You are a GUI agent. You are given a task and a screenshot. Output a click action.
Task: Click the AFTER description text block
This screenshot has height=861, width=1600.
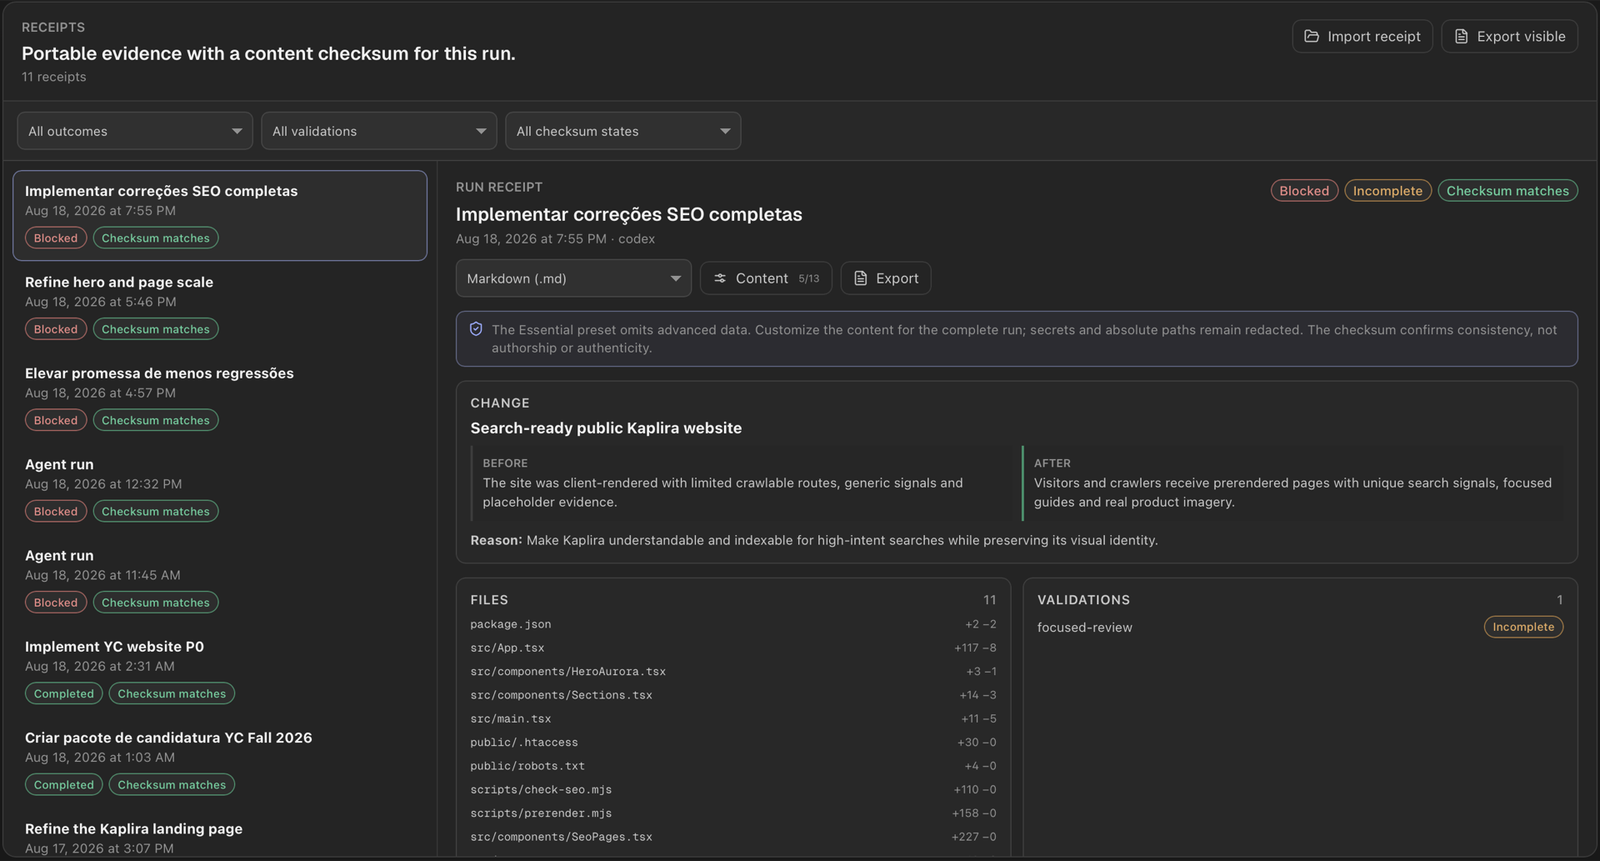(x=1293, y=492)
